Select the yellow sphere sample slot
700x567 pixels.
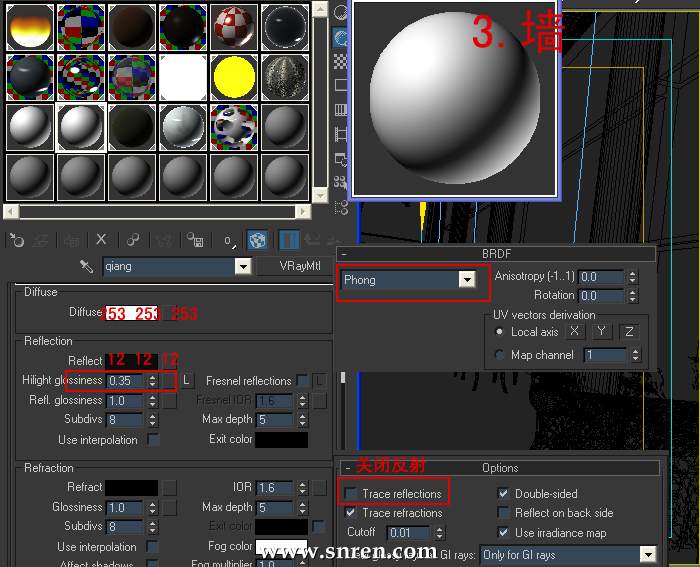[x=233, y=77]
